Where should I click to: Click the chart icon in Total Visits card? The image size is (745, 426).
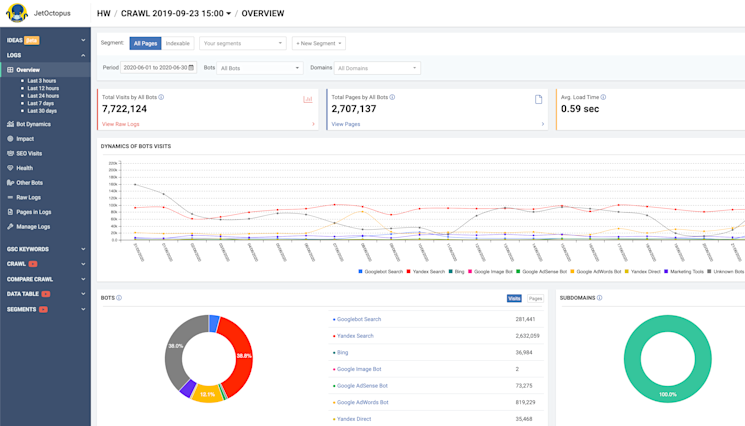pos(308,99)
